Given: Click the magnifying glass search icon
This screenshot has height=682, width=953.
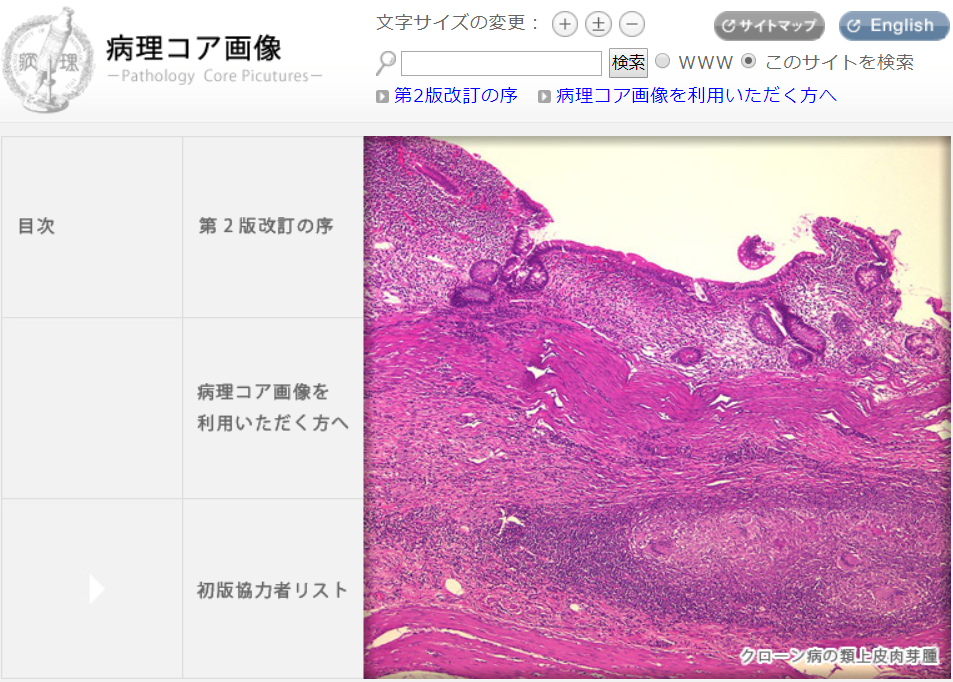Looking at the screenshot, I should (383, 61).
